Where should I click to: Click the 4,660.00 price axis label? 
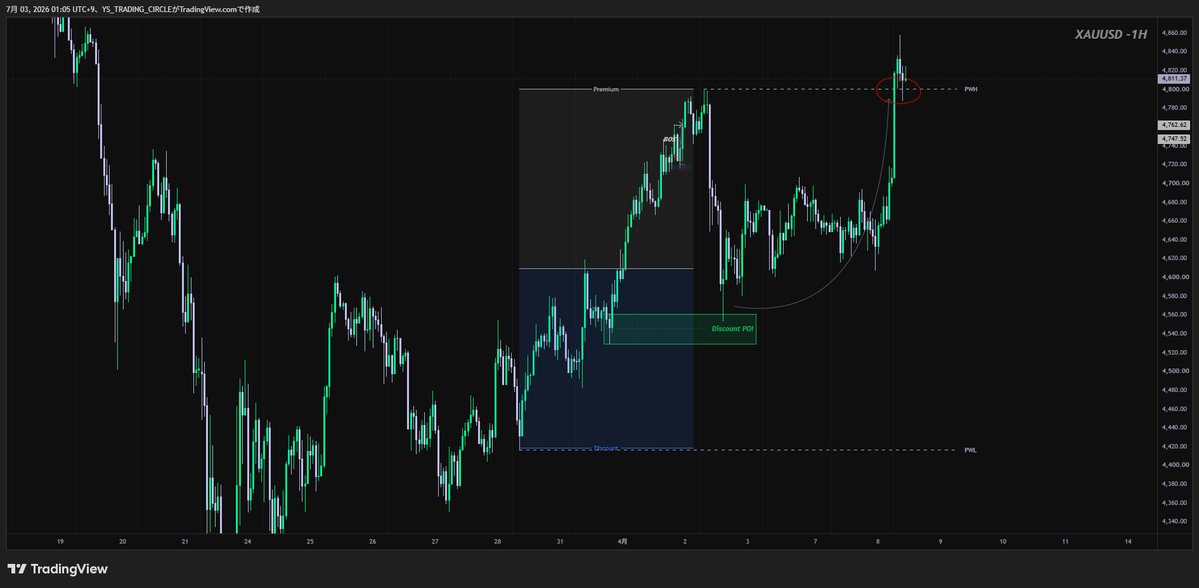coord(1174,221)
